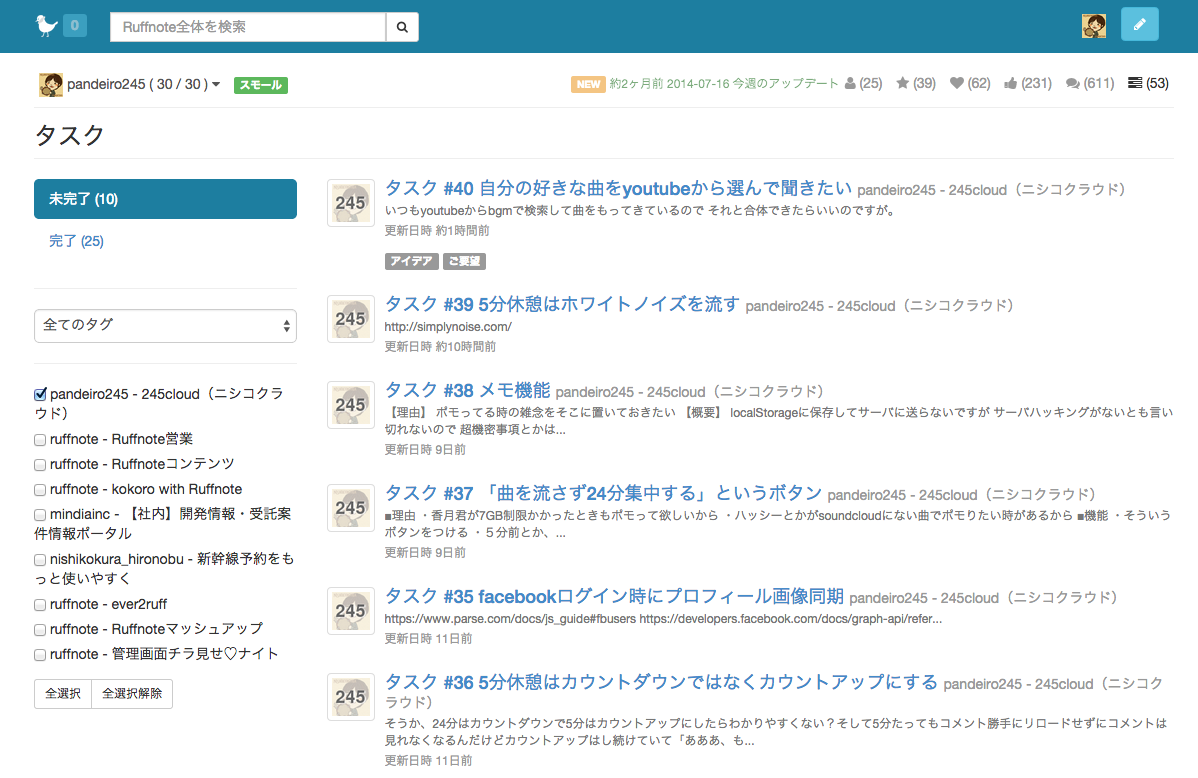The image size is (1198, 778).
Task: Open the user avatar in top header
Action: (x=1093, y=26)
